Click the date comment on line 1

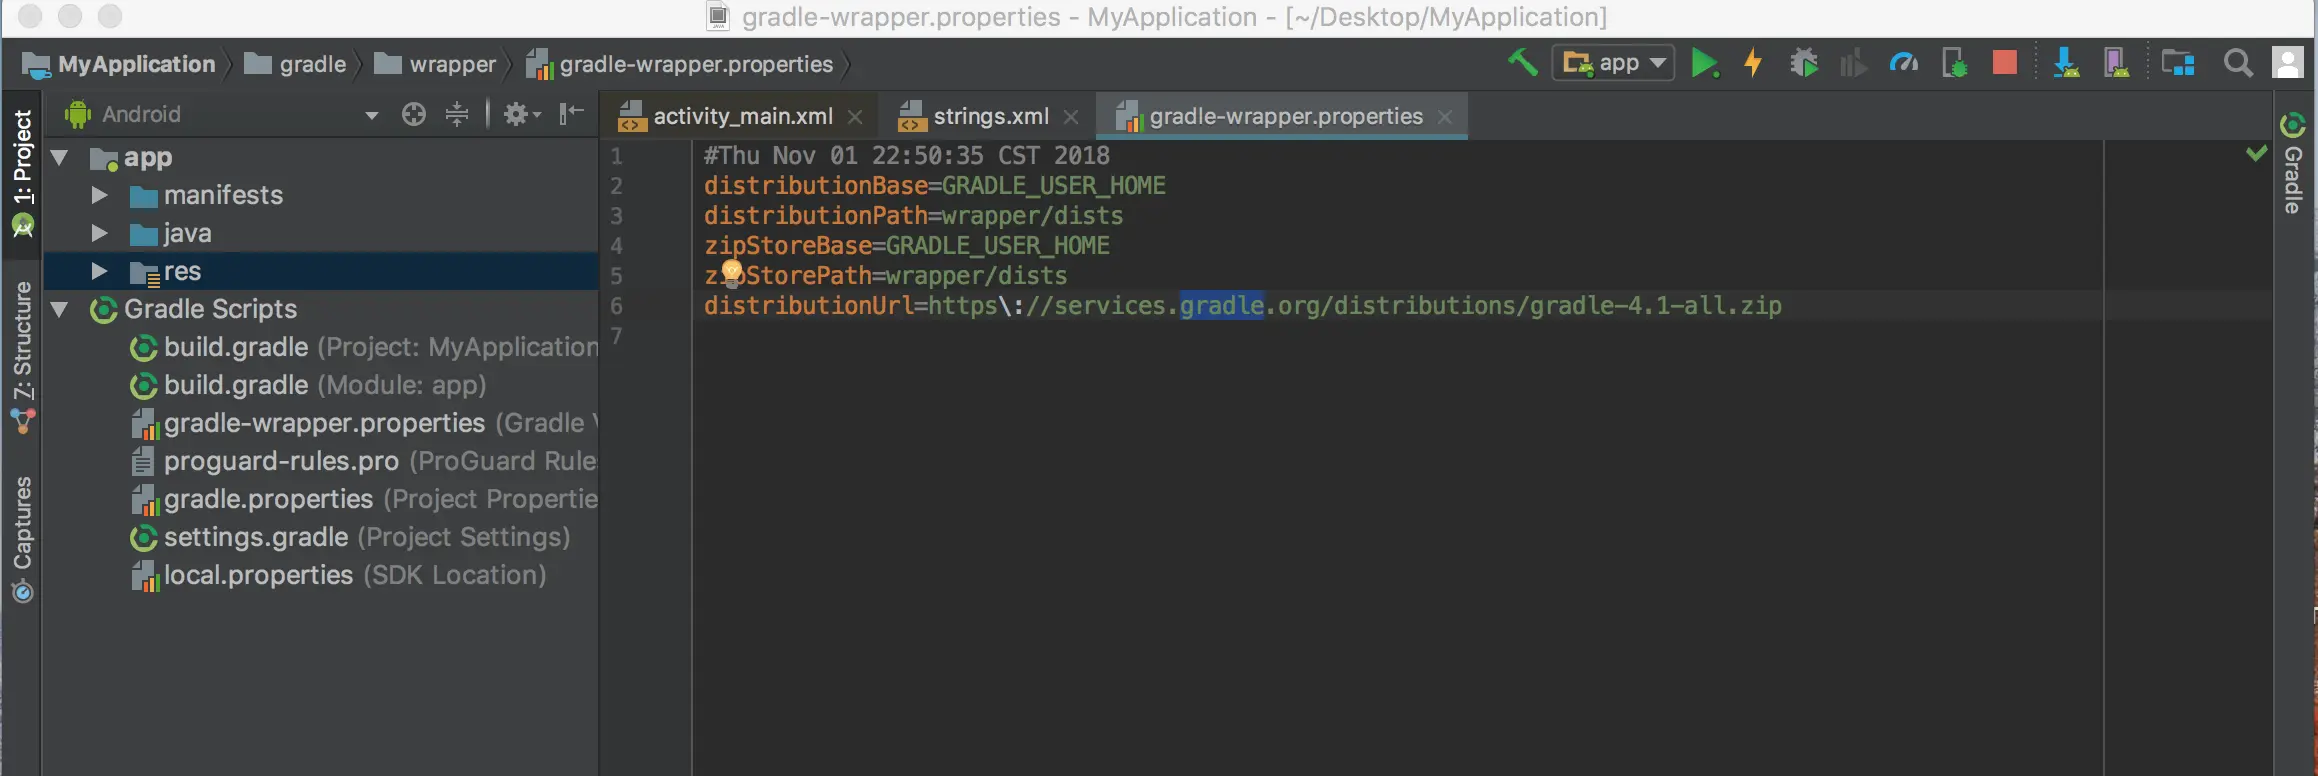pos(906,155)
